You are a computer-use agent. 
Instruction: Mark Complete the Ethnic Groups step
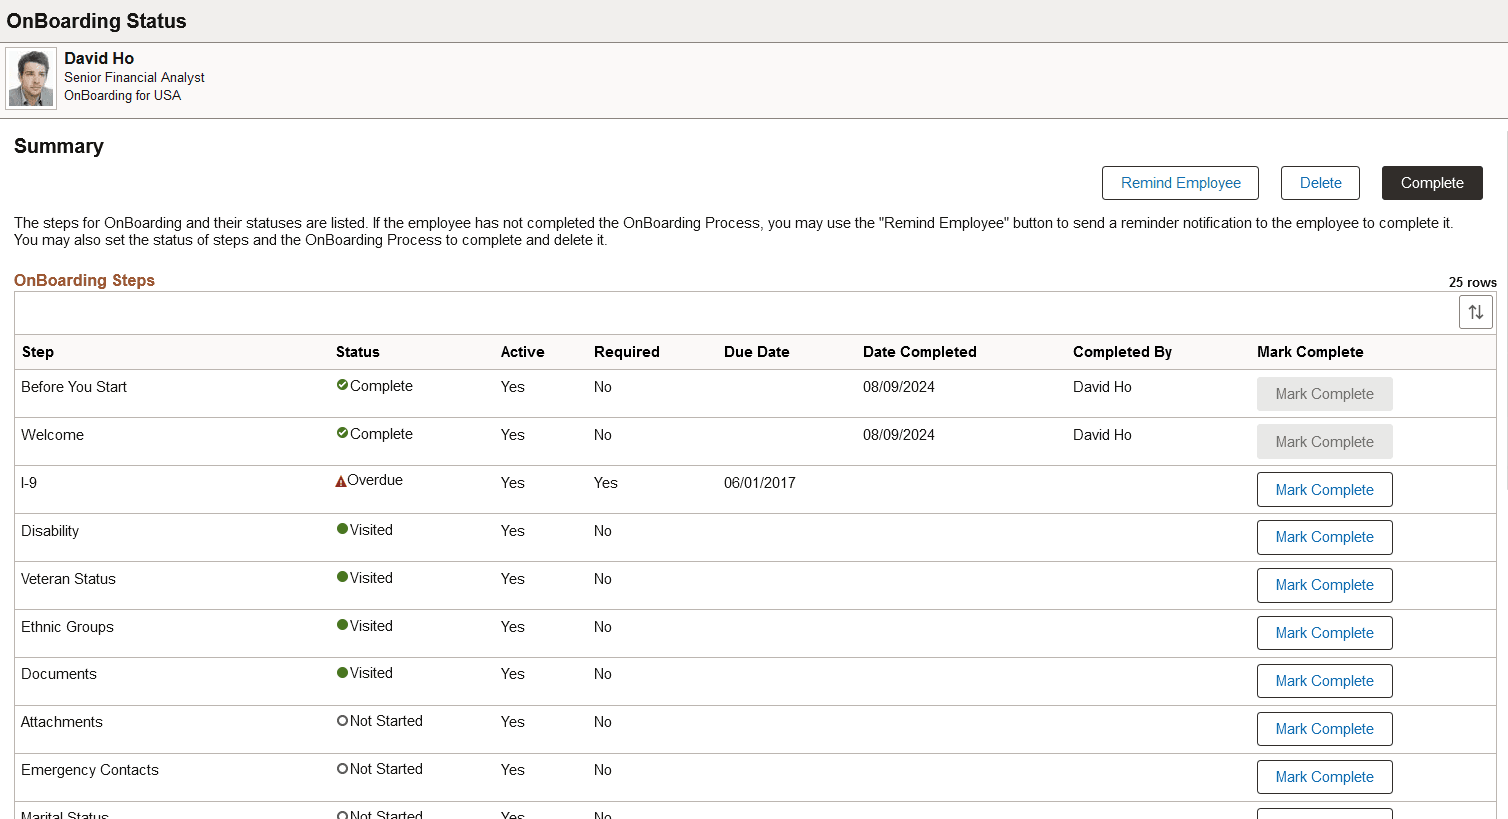[x=1325, y=632]
